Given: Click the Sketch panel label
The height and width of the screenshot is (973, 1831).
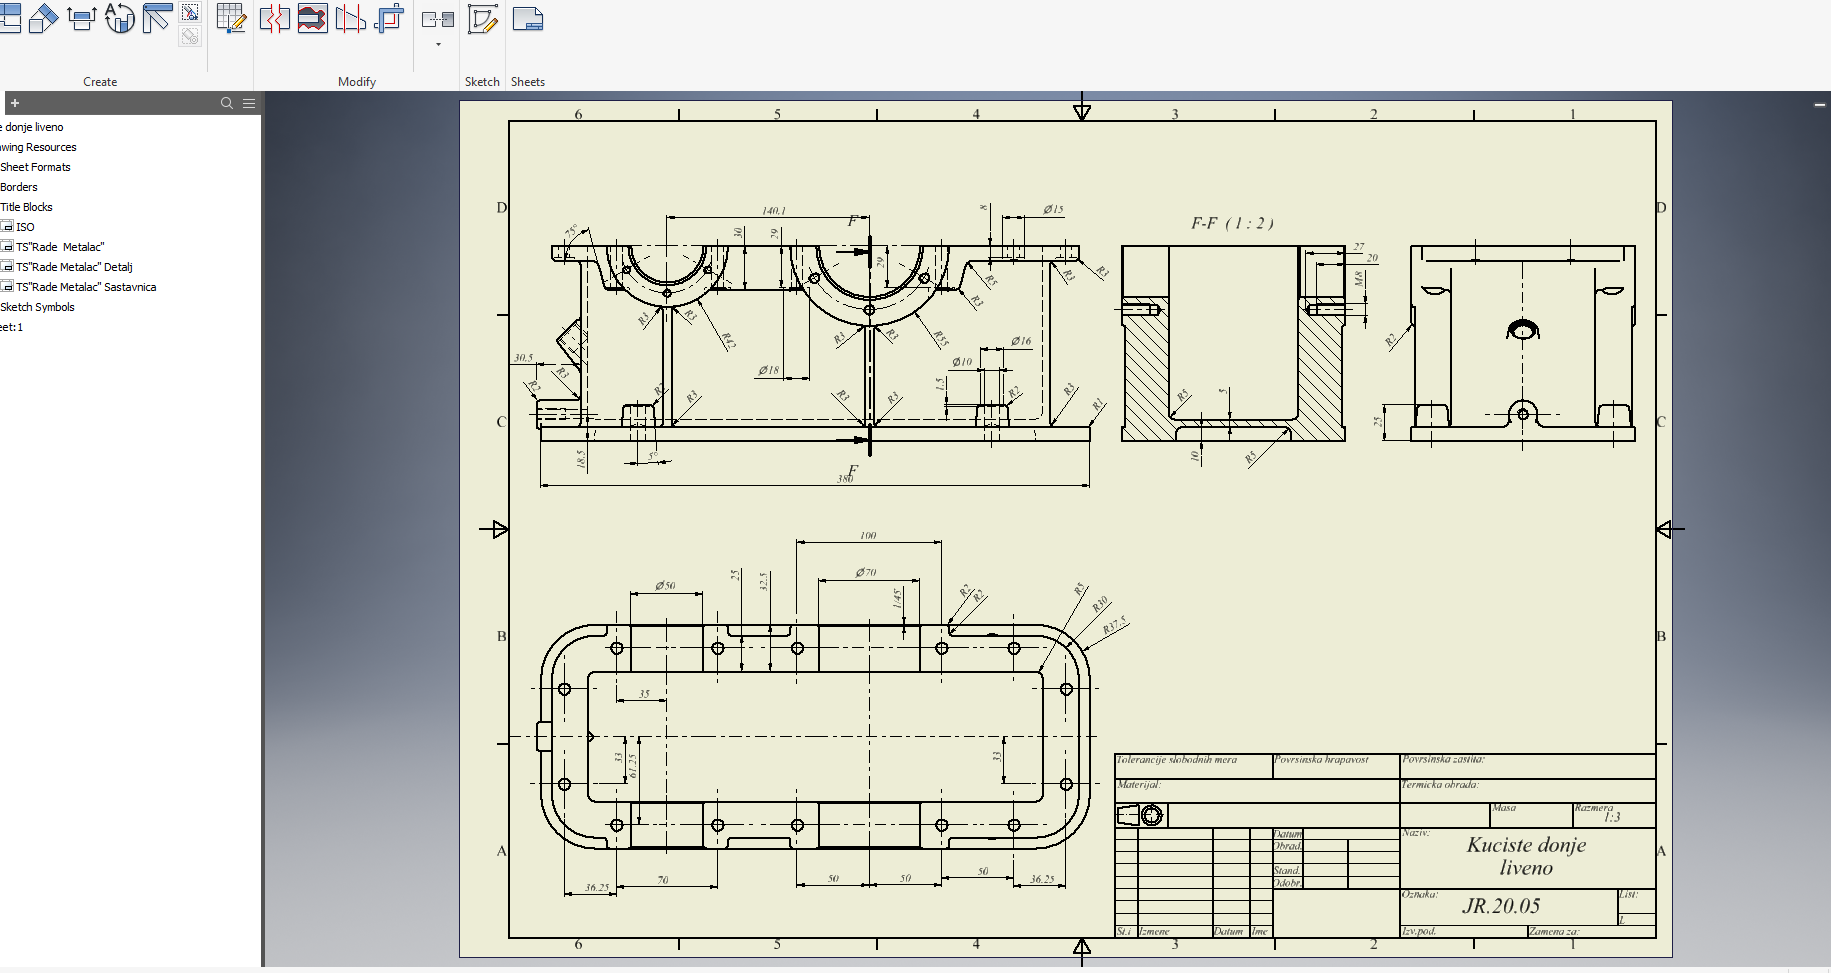Looking at the screenshot, I should [x=482, y=82].
